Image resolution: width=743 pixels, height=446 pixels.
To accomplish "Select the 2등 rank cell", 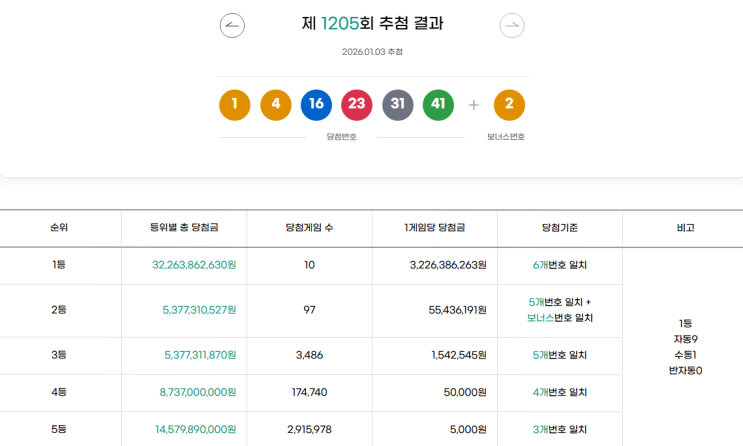I will 59,310.
